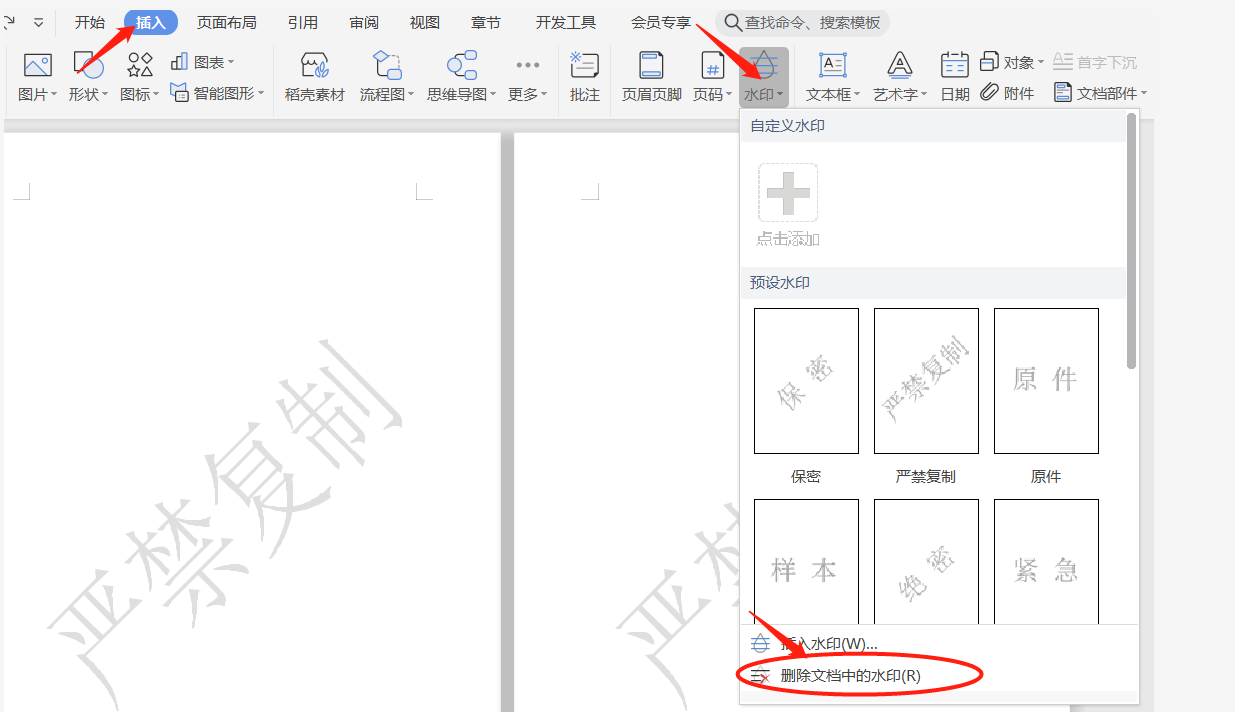The width and height of the screenshot is (1235, 712).
Task: Open the 引用 tab
Action: coord(303,22)
